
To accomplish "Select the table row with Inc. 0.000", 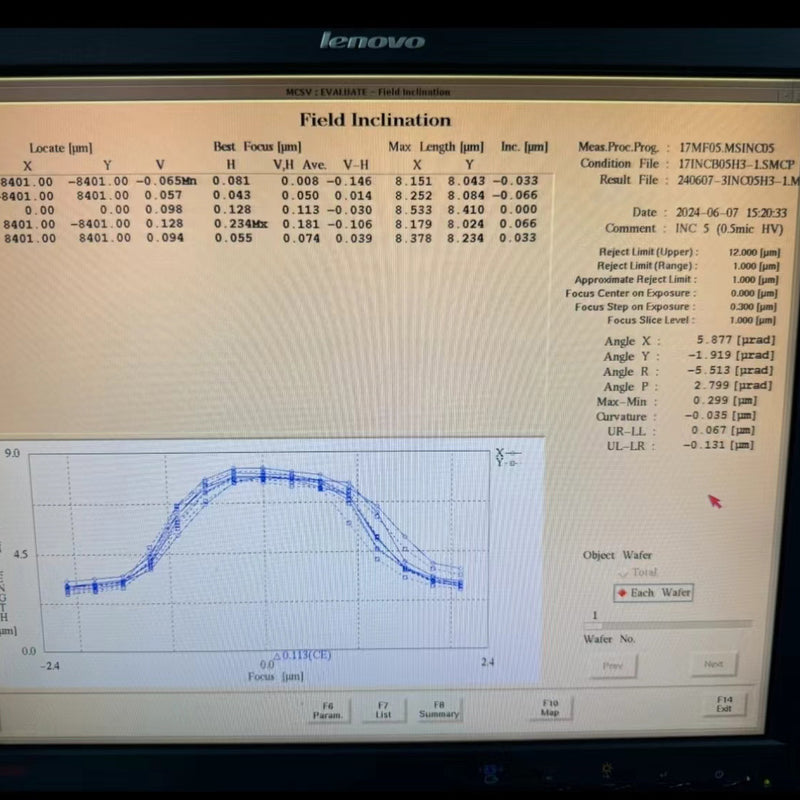I will [270, 210].
